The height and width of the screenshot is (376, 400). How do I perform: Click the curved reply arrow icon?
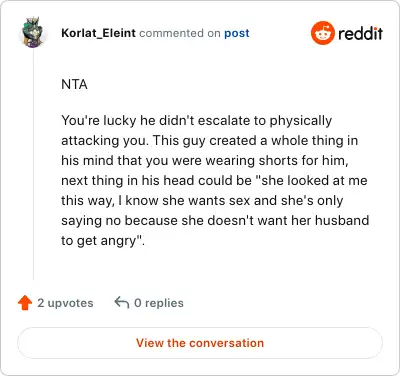tap(122, 303)
